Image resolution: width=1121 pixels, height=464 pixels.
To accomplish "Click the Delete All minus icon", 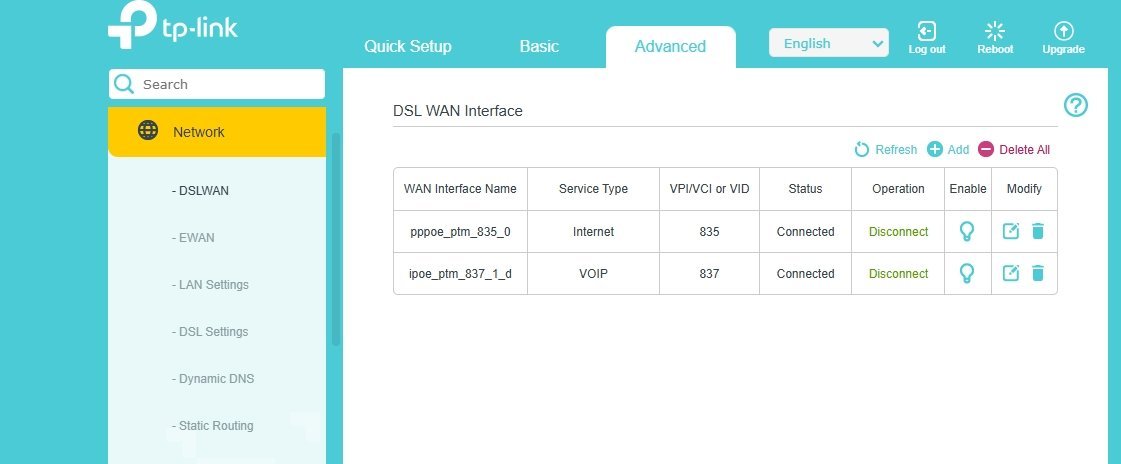I will (986, 149).
